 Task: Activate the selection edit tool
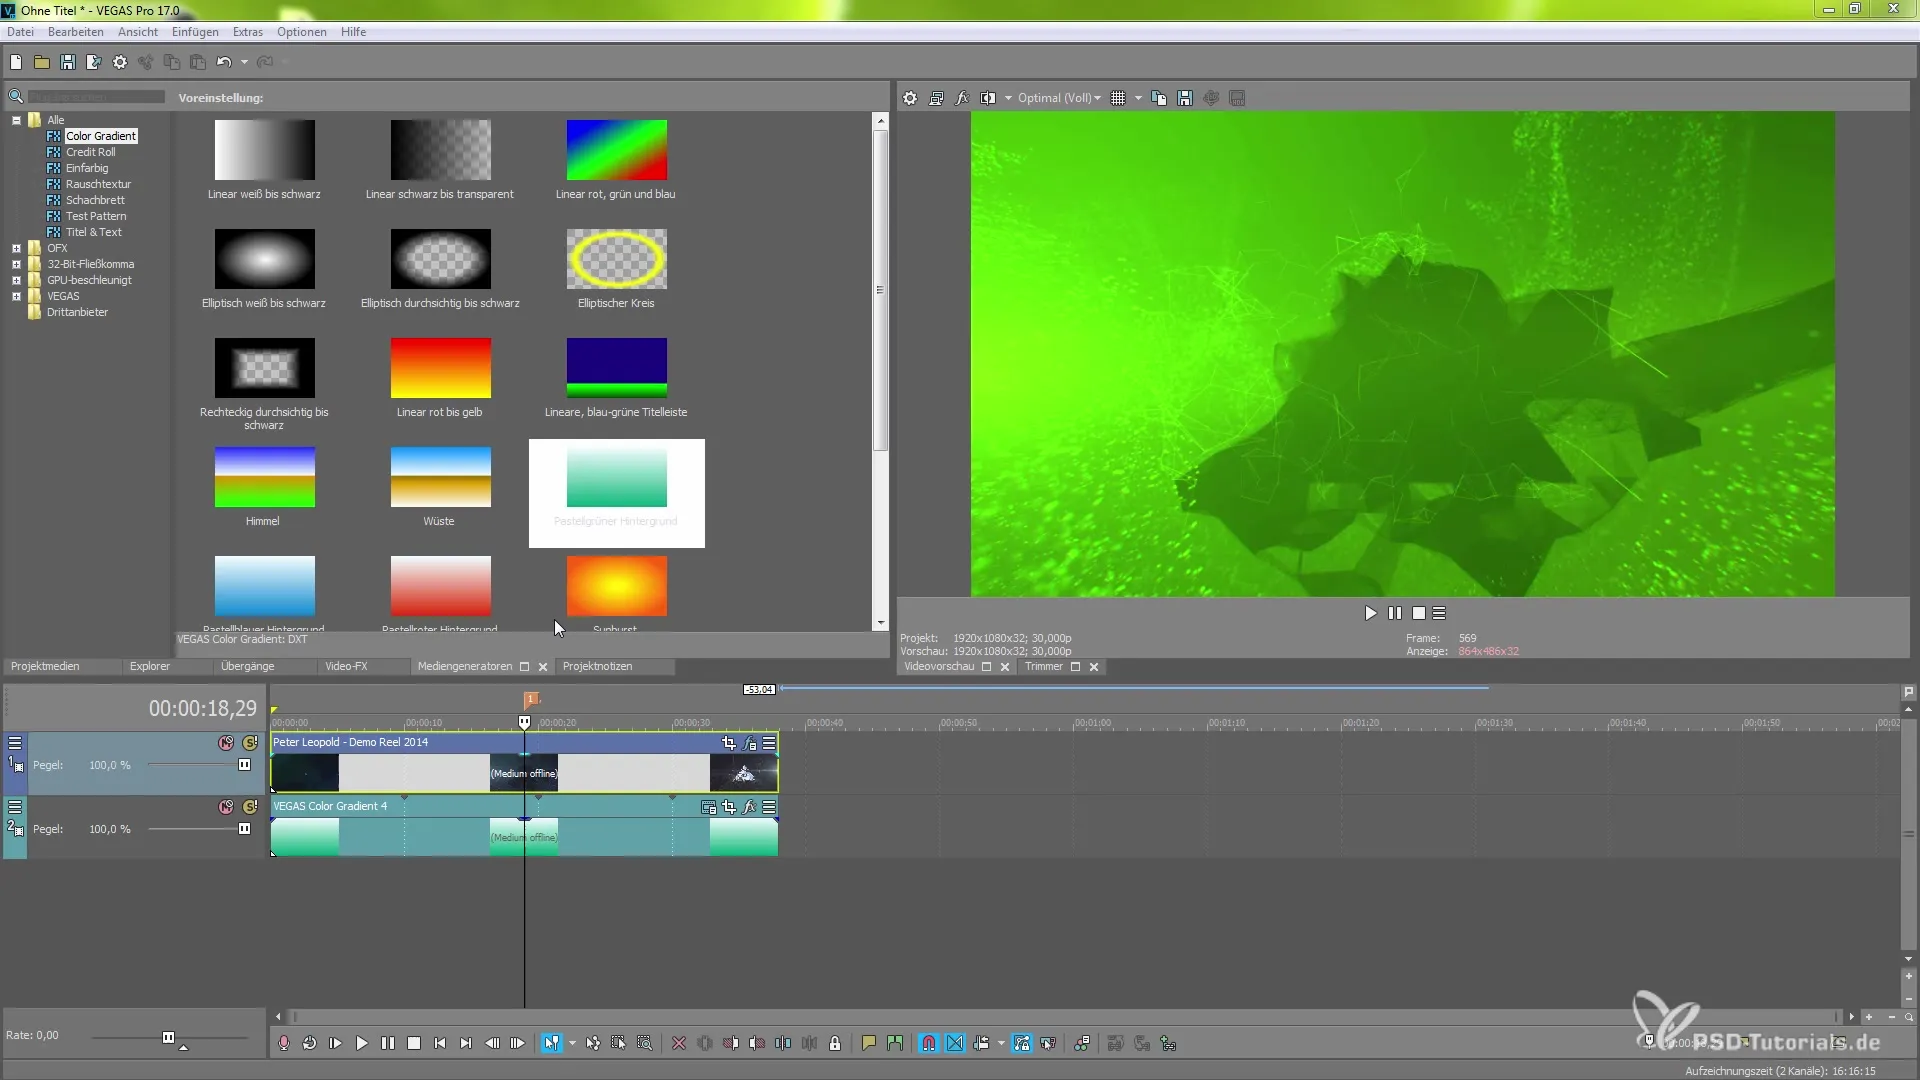(619, 1043)
